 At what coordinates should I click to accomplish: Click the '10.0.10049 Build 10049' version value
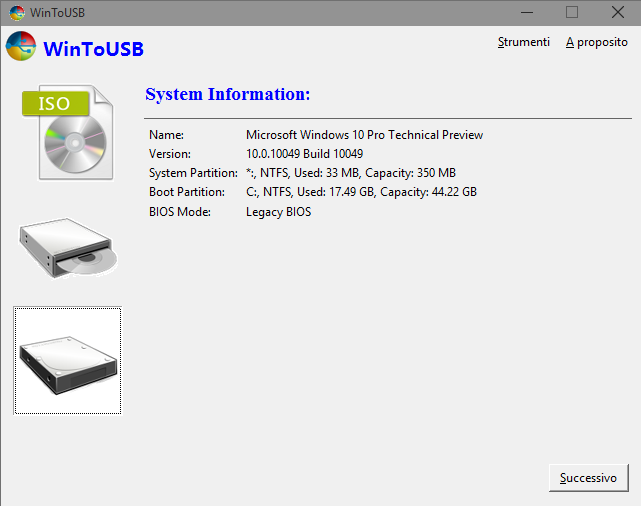click(x=305, y=154)
